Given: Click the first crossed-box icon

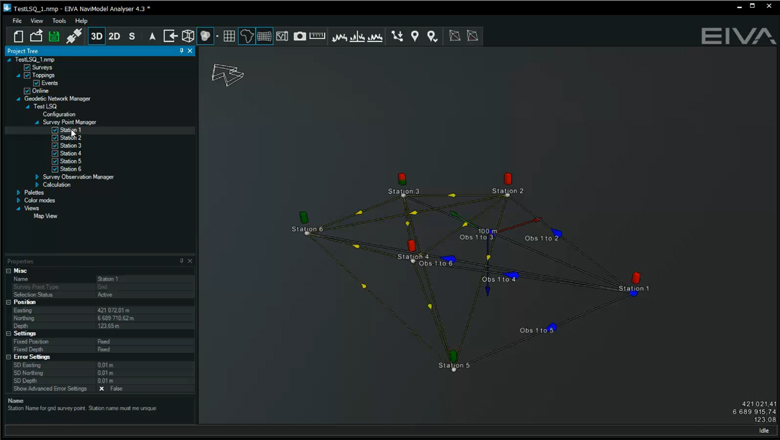Looking at the screenshot, I should 455,36.
